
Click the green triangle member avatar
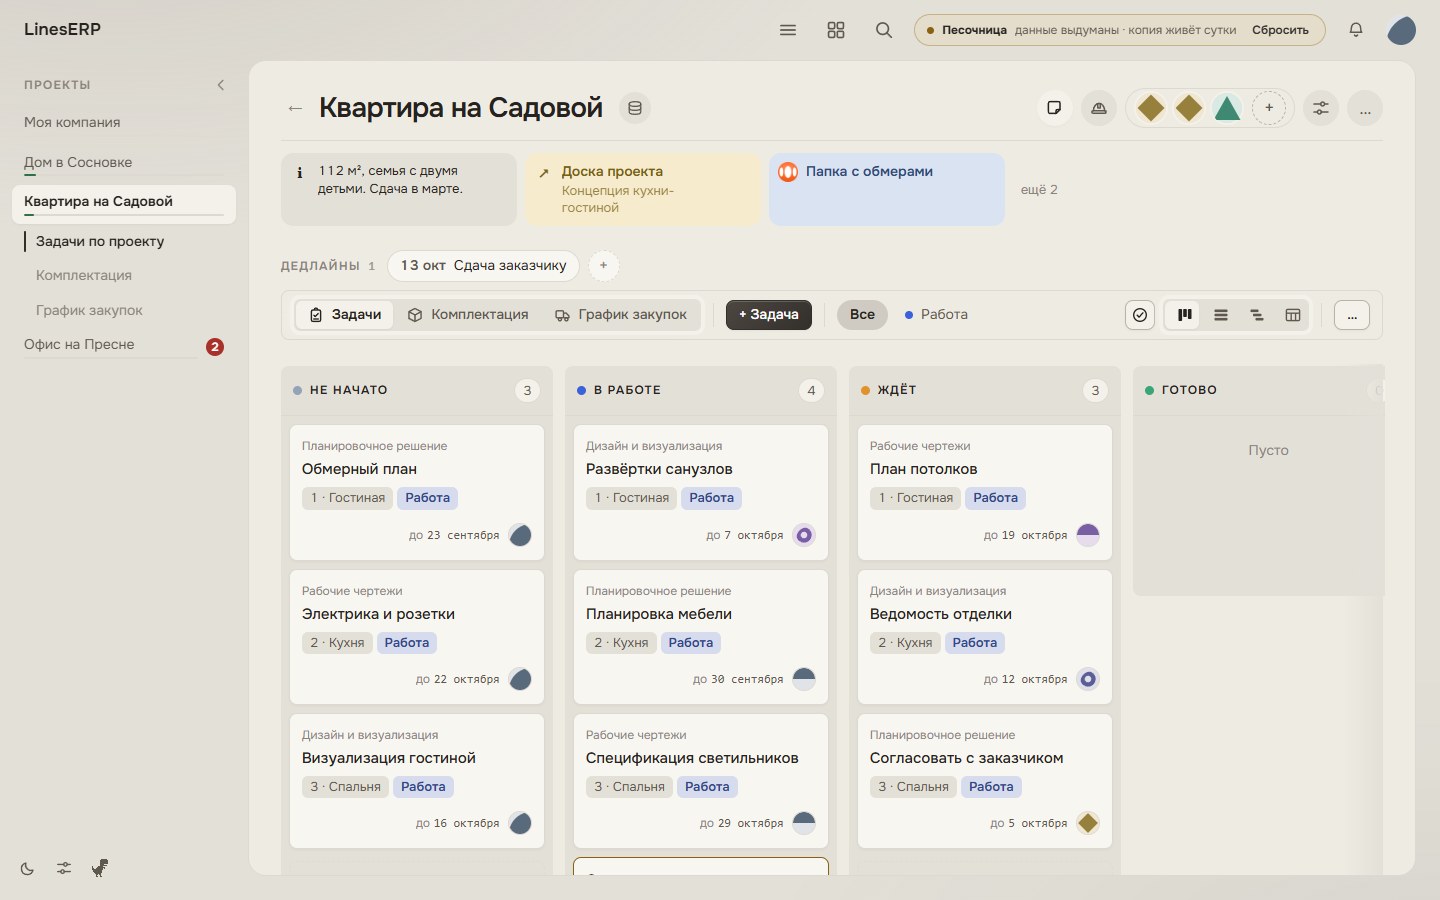coord(1227,108)
